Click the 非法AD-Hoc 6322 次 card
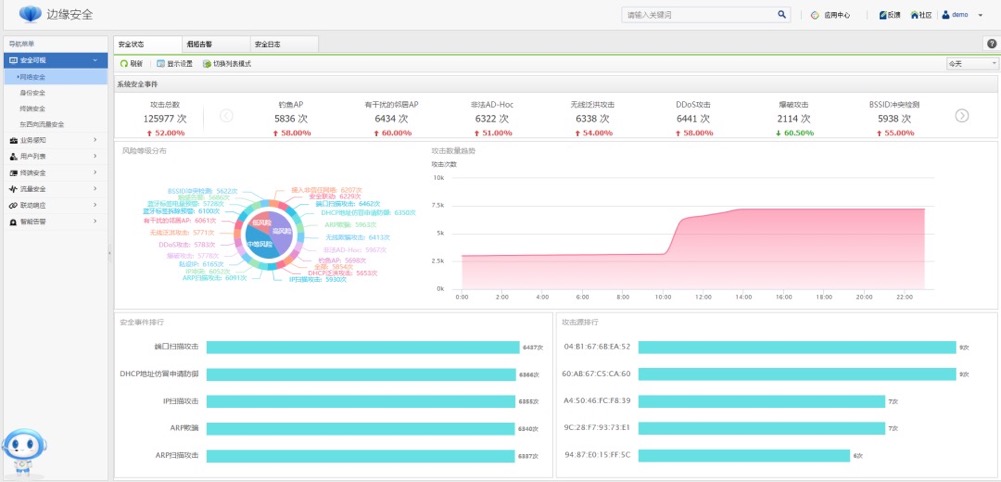The width and height of the screenshot is (1001, 482). pos(492,119)
